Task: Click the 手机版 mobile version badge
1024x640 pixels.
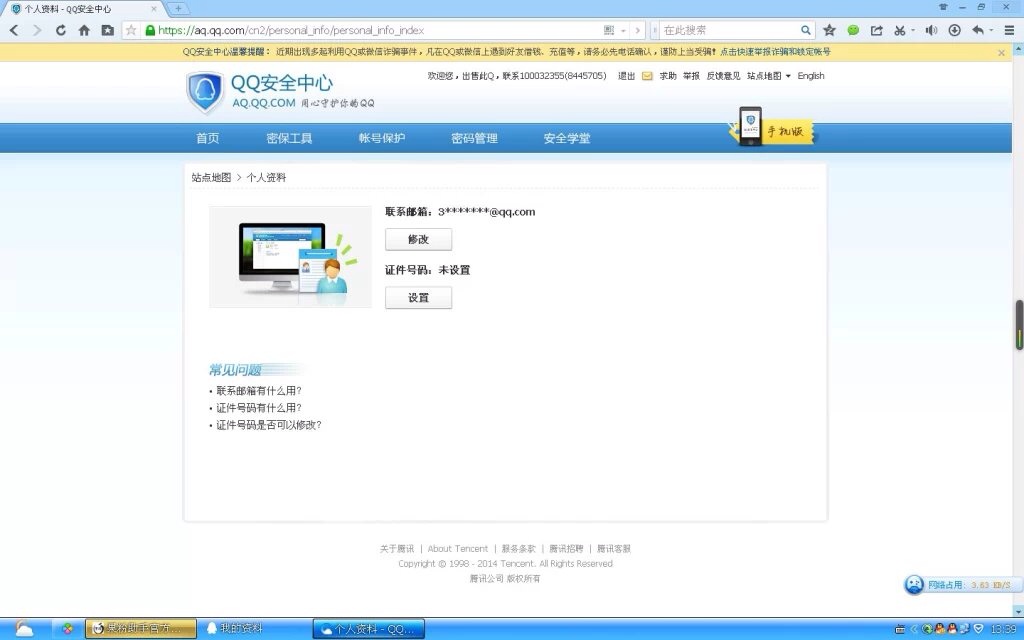Action: point(772,127)
